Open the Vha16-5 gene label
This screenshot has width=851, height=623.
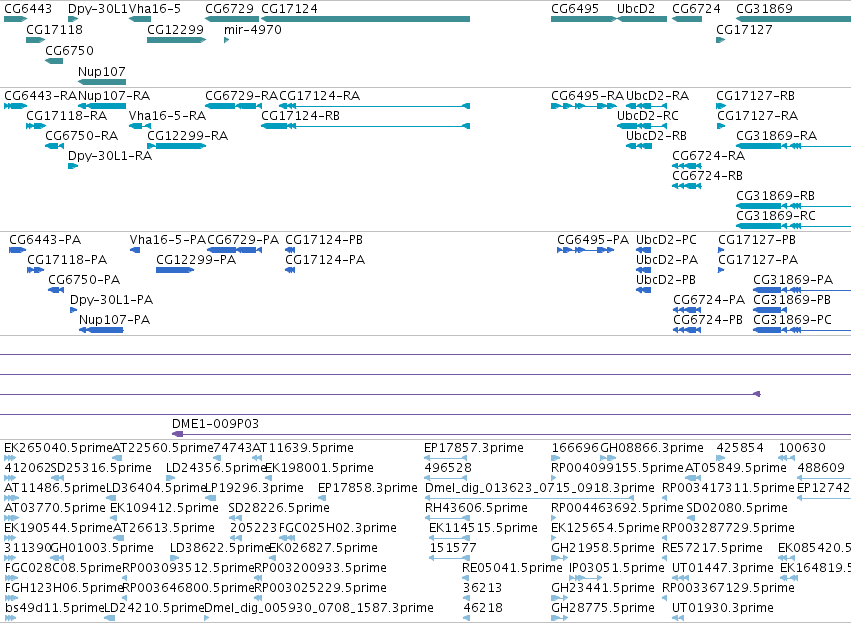coord(155,9)
